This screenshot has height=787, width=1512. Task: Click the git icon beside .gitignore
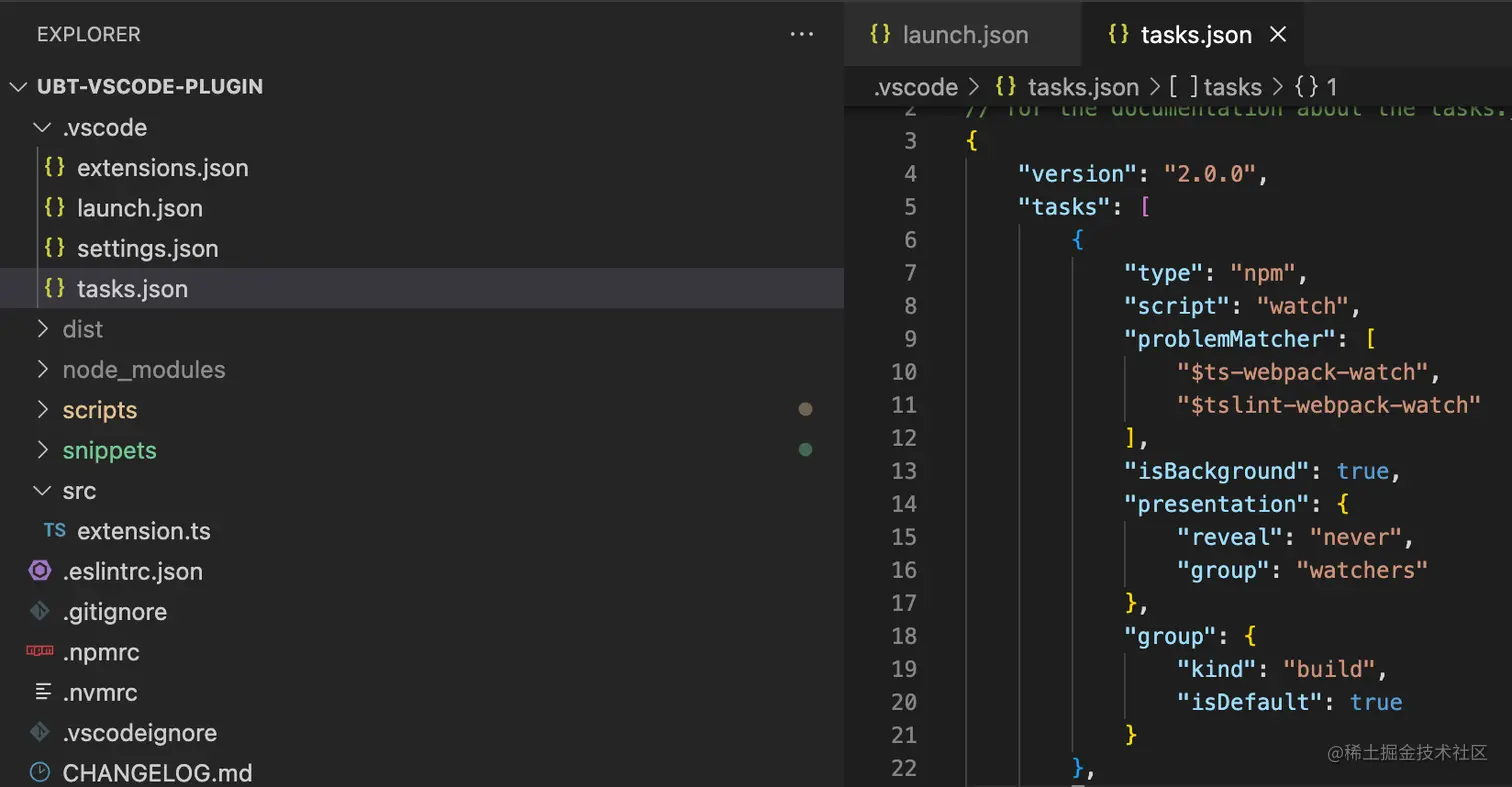point(40,611)
